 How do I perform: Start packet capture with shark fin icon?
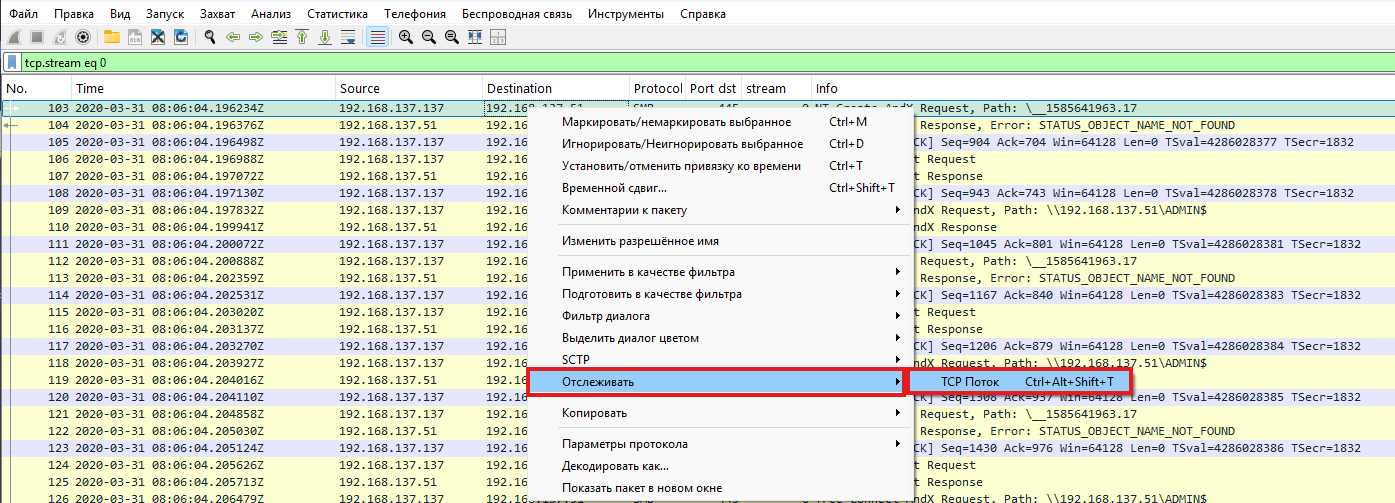(x=13, y=37)
